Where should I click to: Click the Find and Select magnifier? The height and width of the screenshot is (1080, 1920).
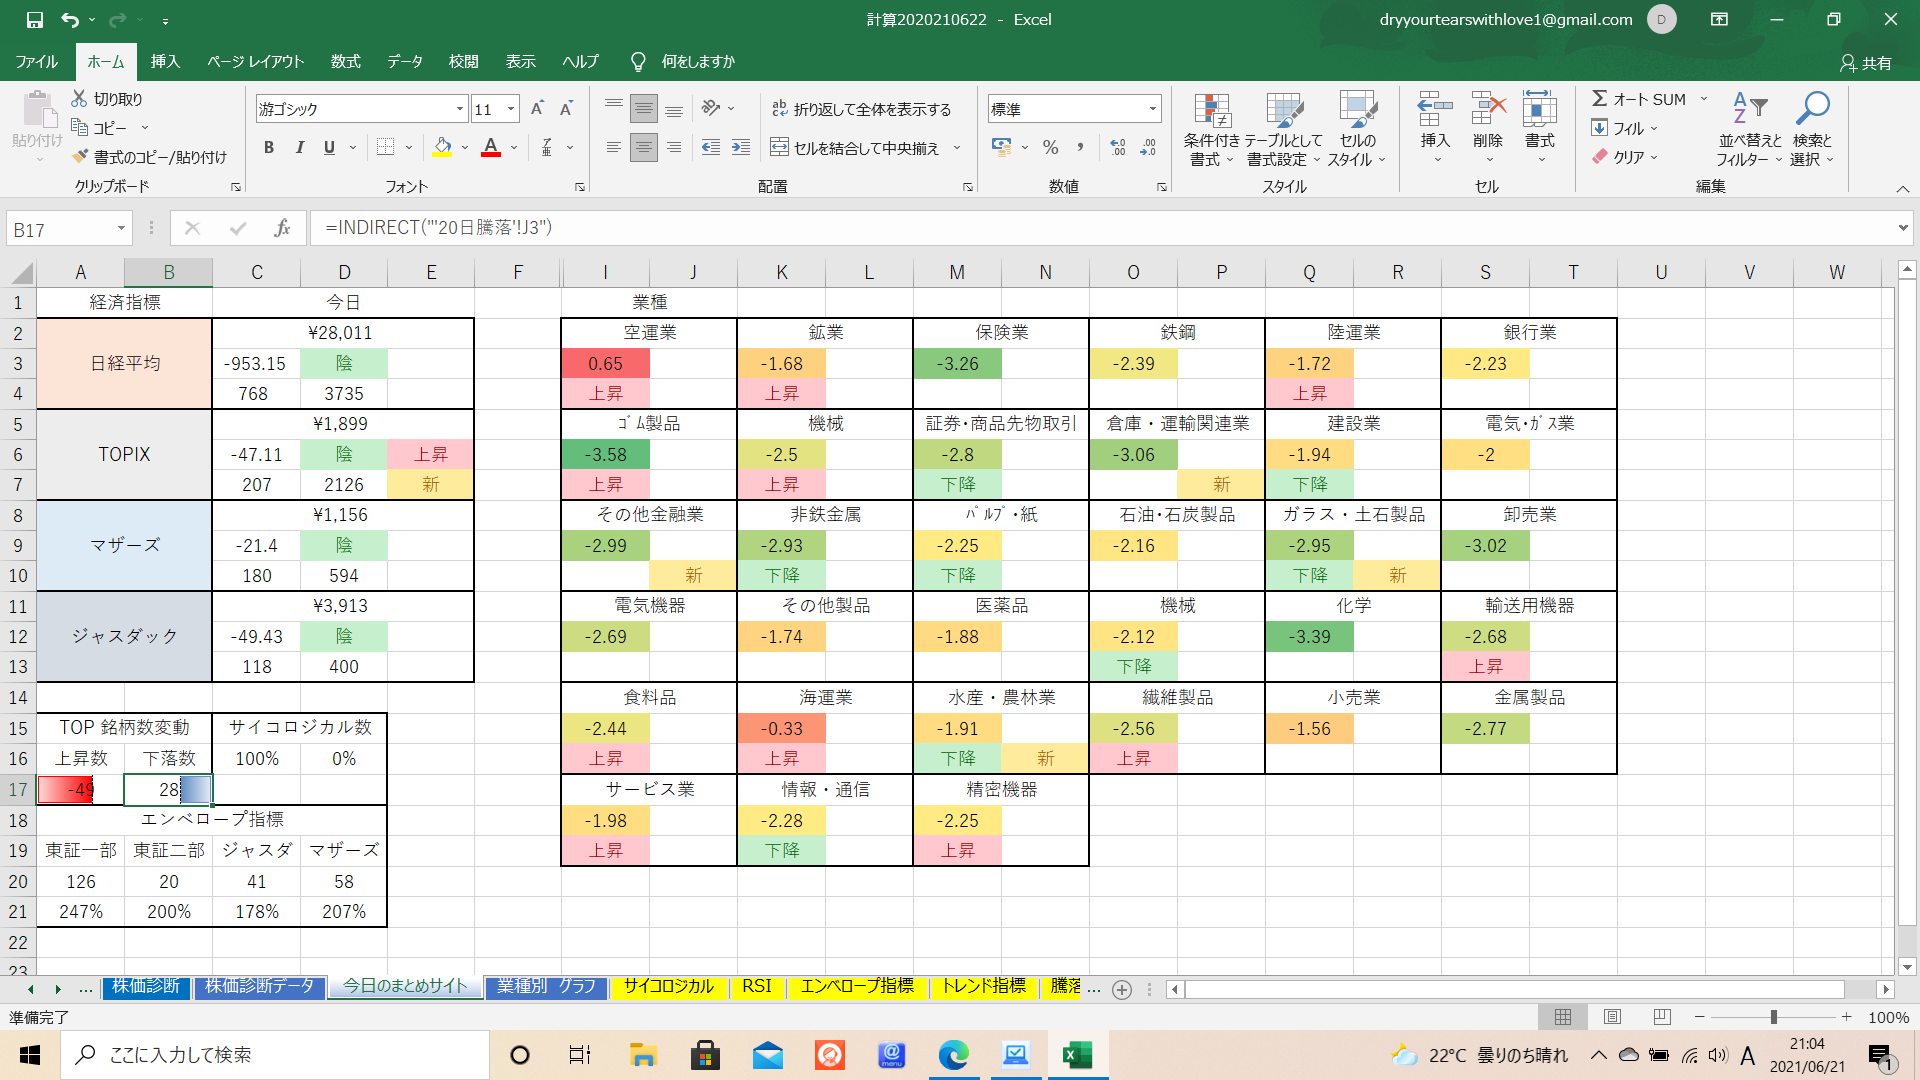[1812, 108]
